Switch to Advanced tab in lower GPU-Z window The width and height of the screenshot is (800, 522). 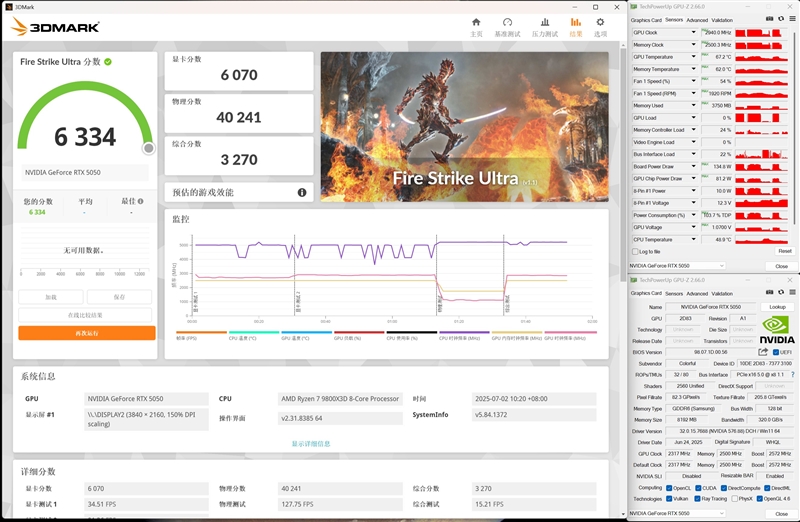[697, 293]
